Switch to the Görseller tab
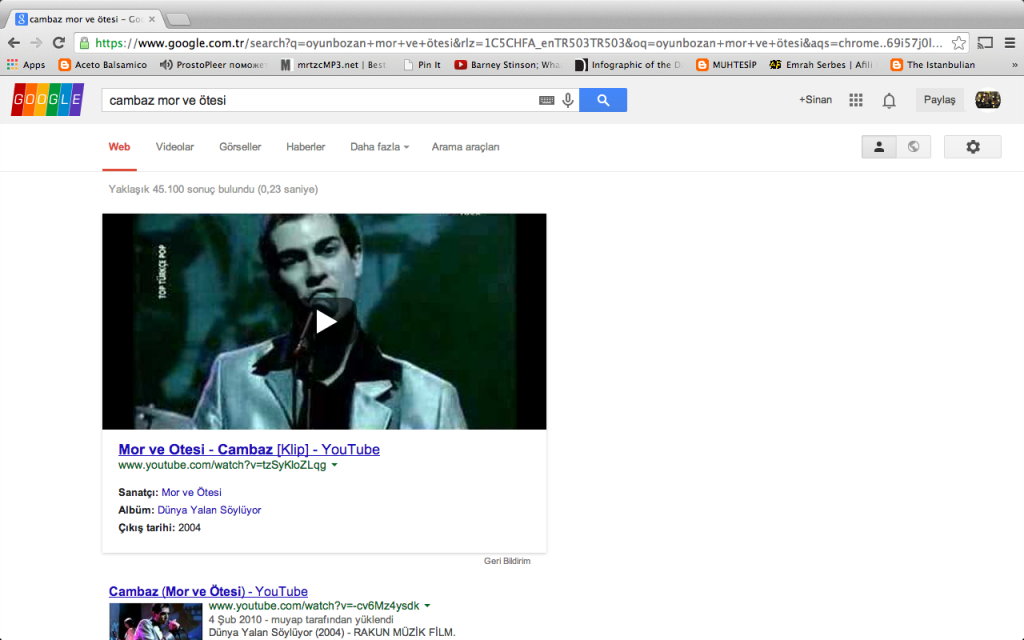 (239, 146)
